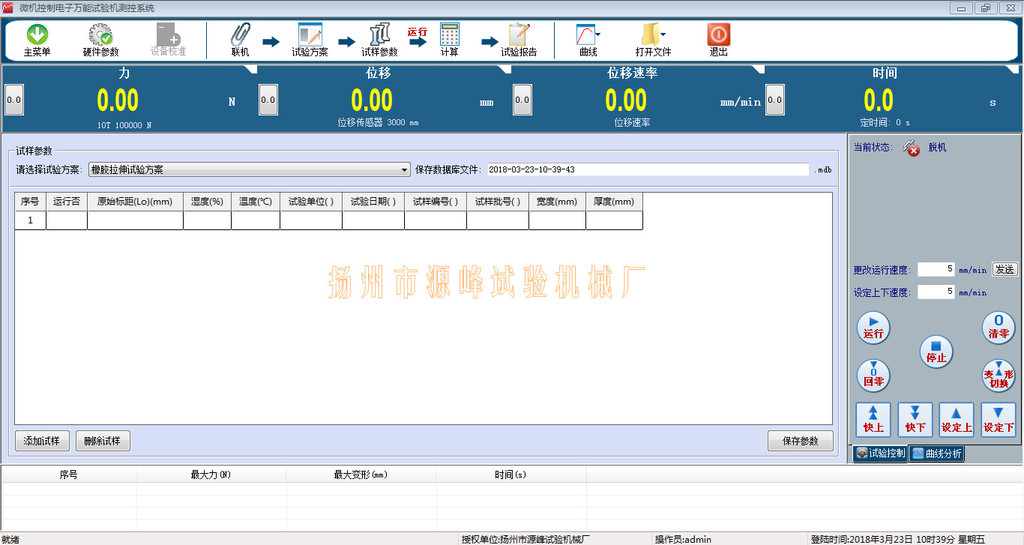Click the 退出 exit icon
The width and height of the screenshot is (1024, 545).
tap(718, 39)
